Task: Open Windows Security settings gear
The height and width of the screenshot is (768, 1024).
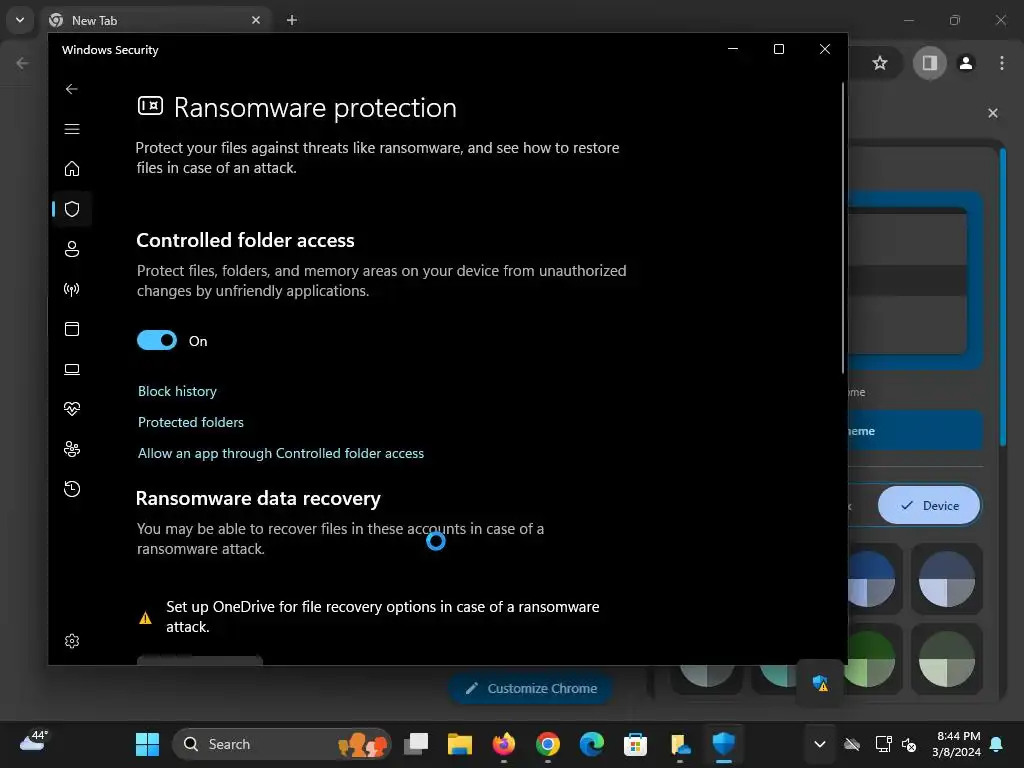Action: (72, 641)
